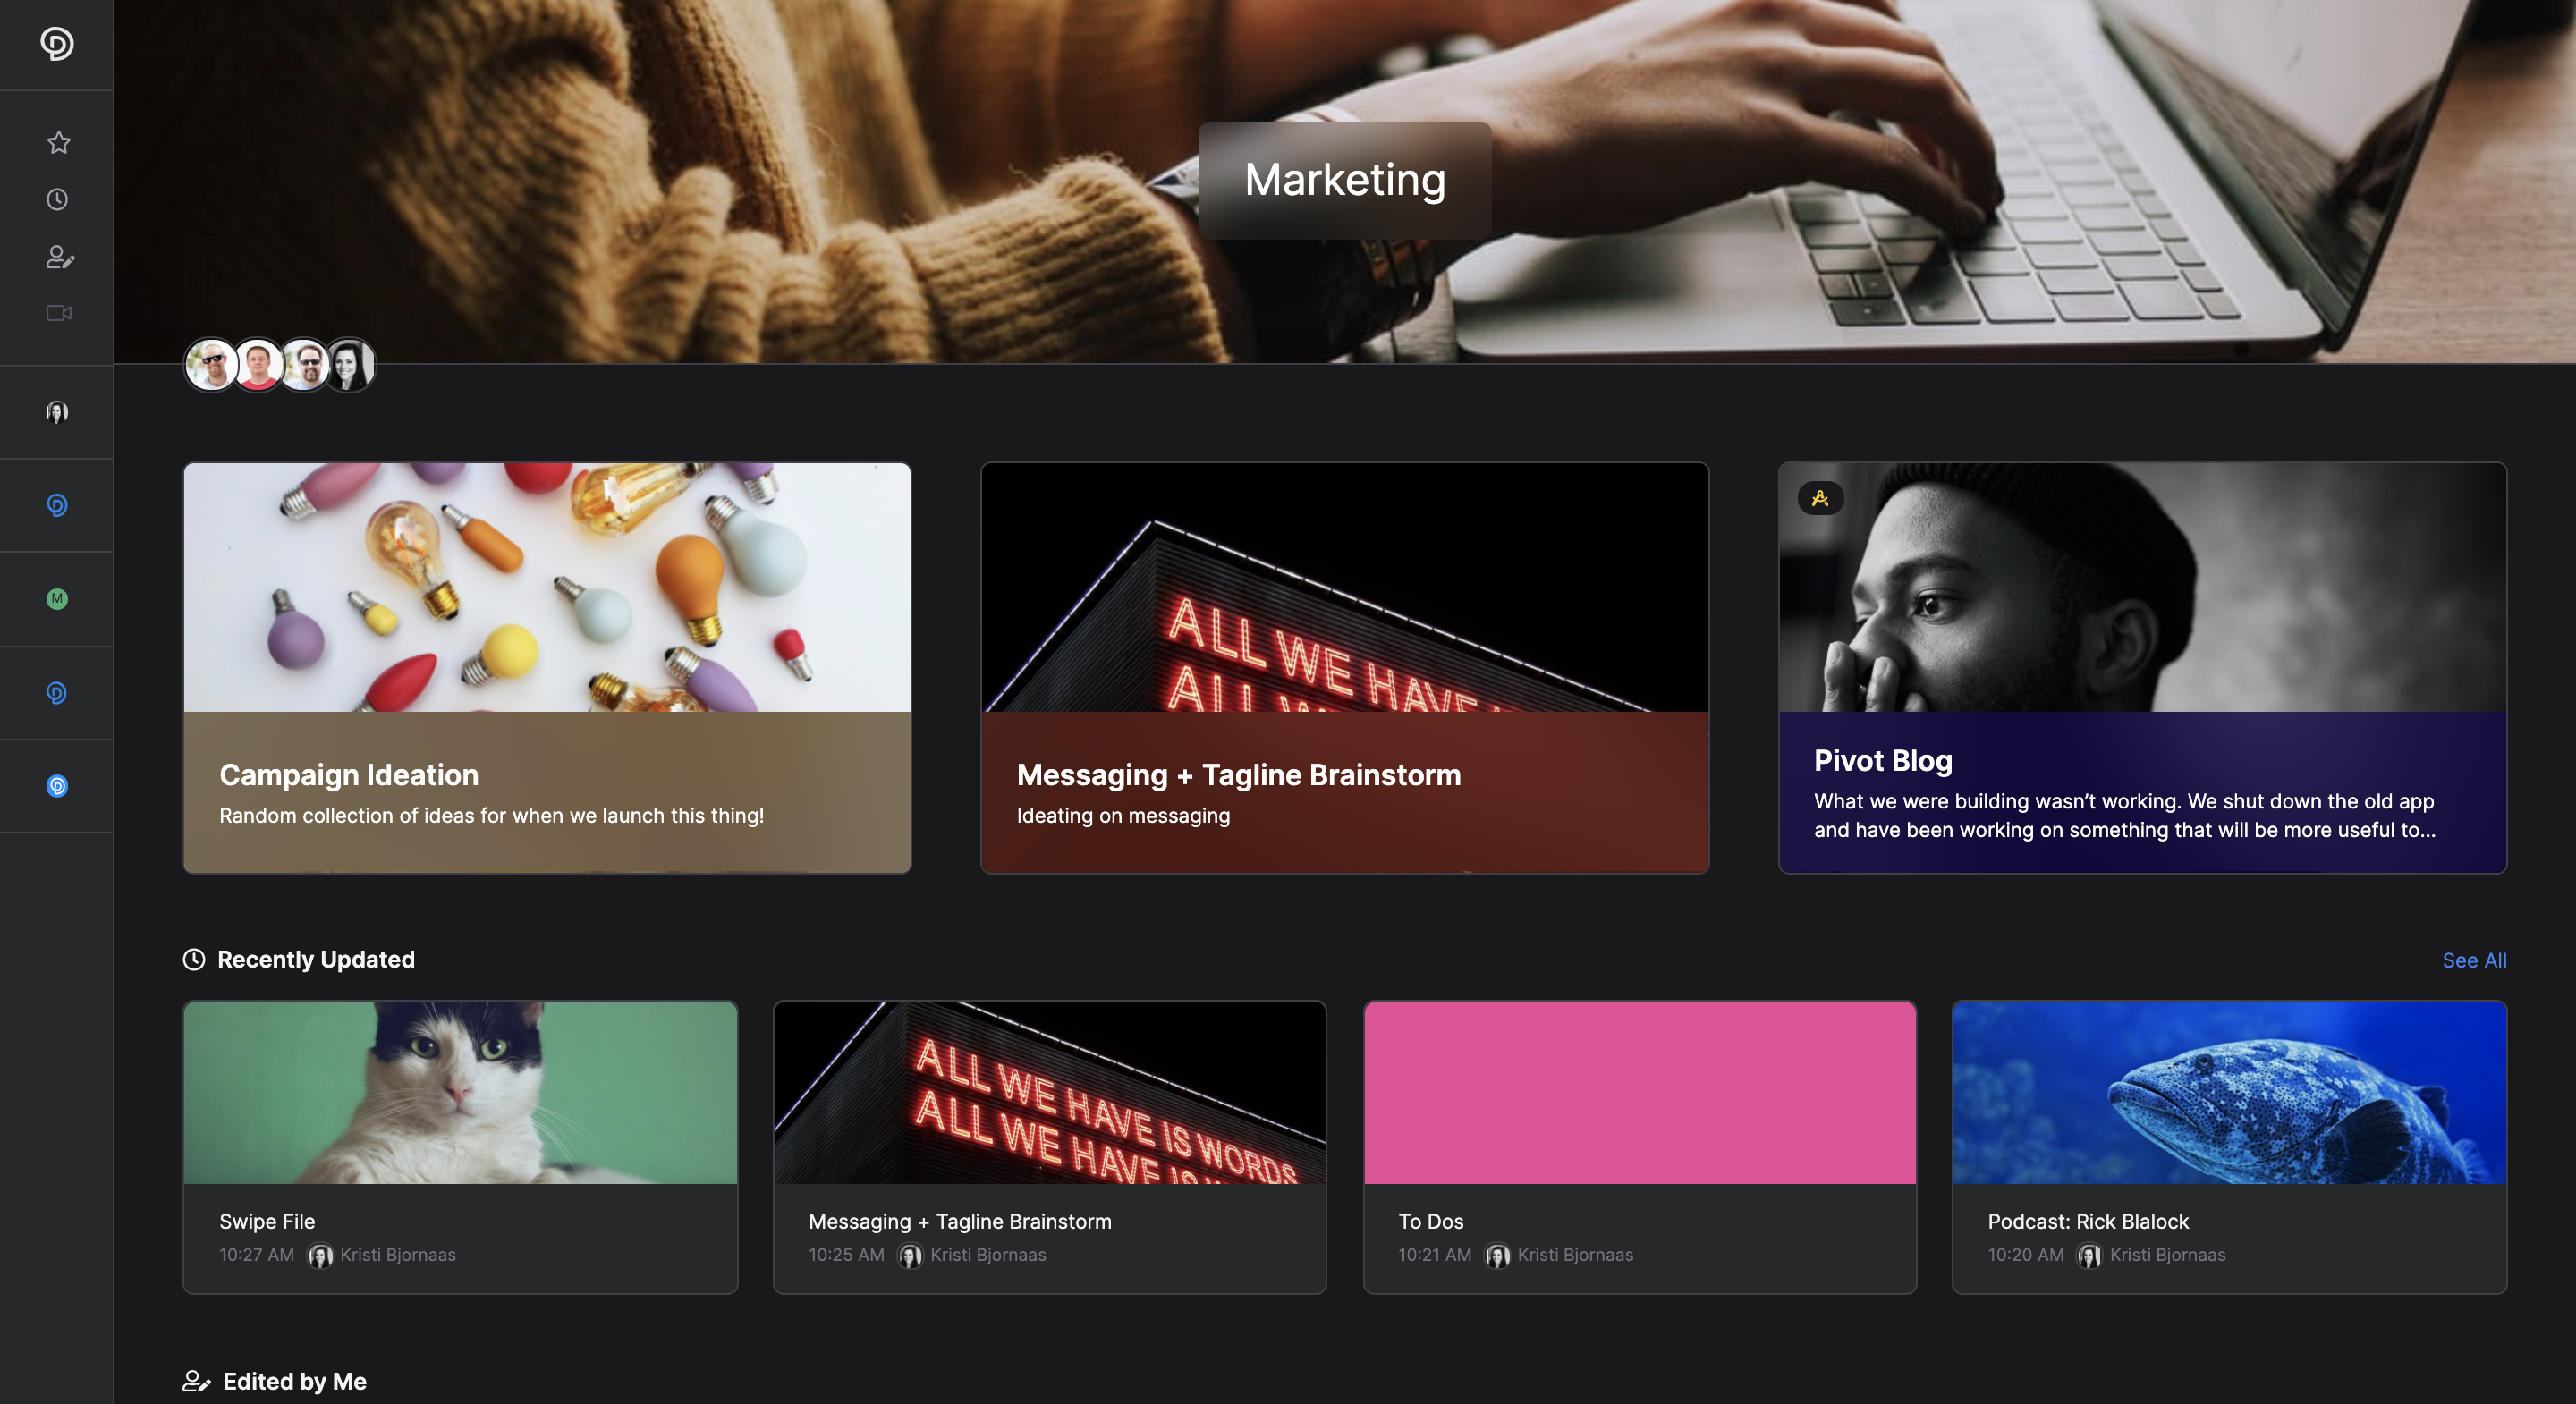Viewport: 2576px width, 1404px height.
Task: Open the Pivot Blog featured card
Action: (2141, 668)
